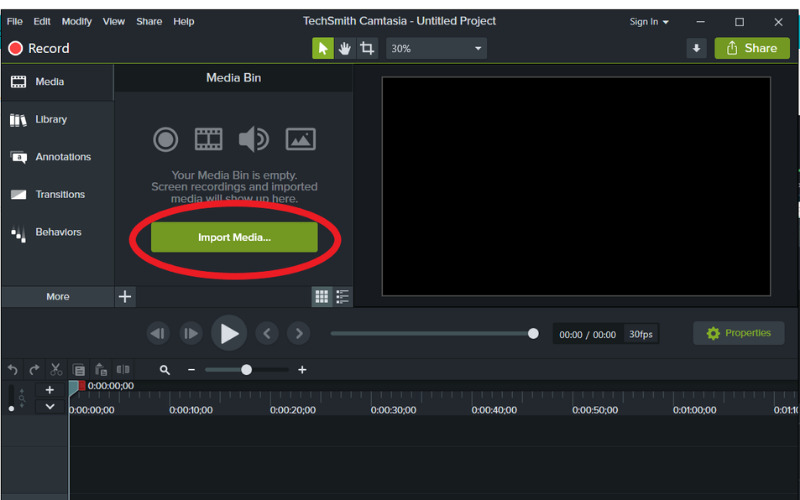Viewport: 800px width, 500px height.
Task: Add a track with timeline plus button
Action: coord(49,390)
